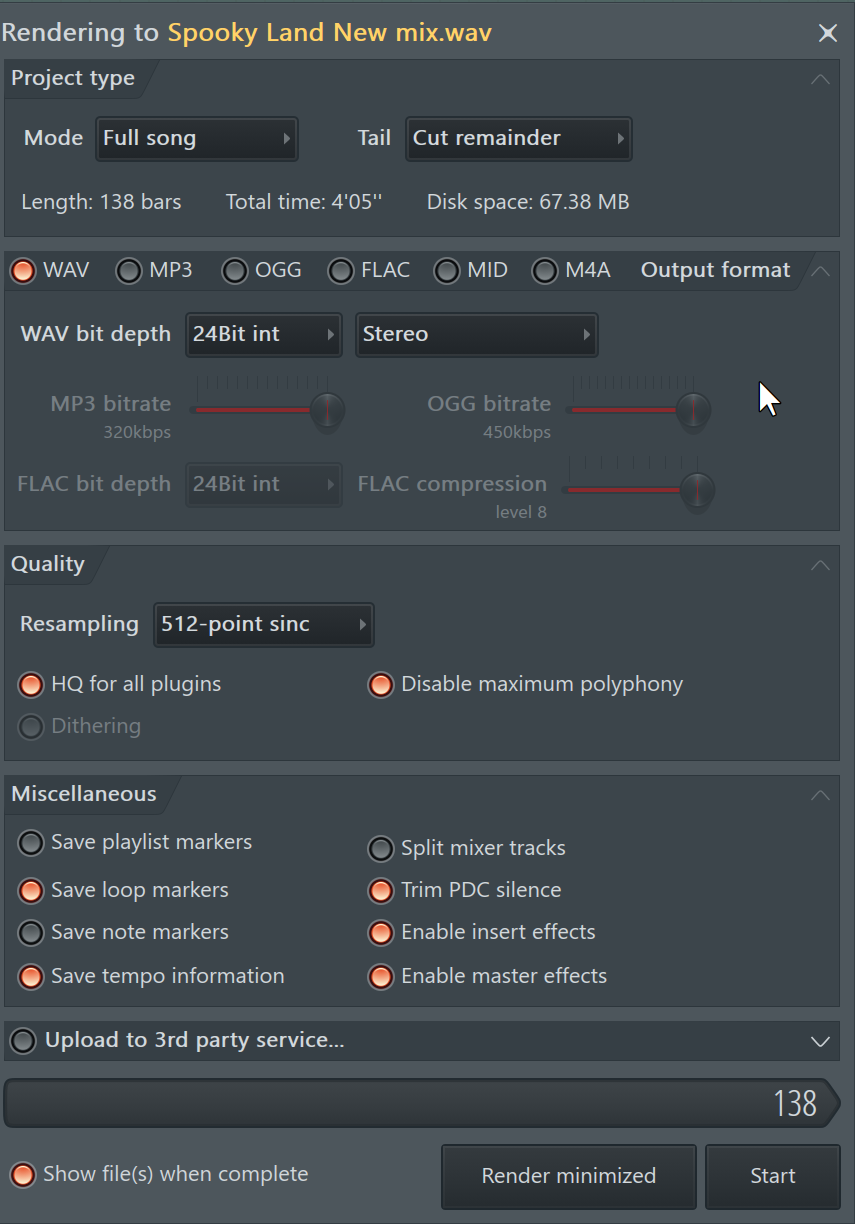Image resolution: width=855 pixels, height=1224 pixels.
Task: Change Resampling from 512-point sinc
Action: [263, 624]
